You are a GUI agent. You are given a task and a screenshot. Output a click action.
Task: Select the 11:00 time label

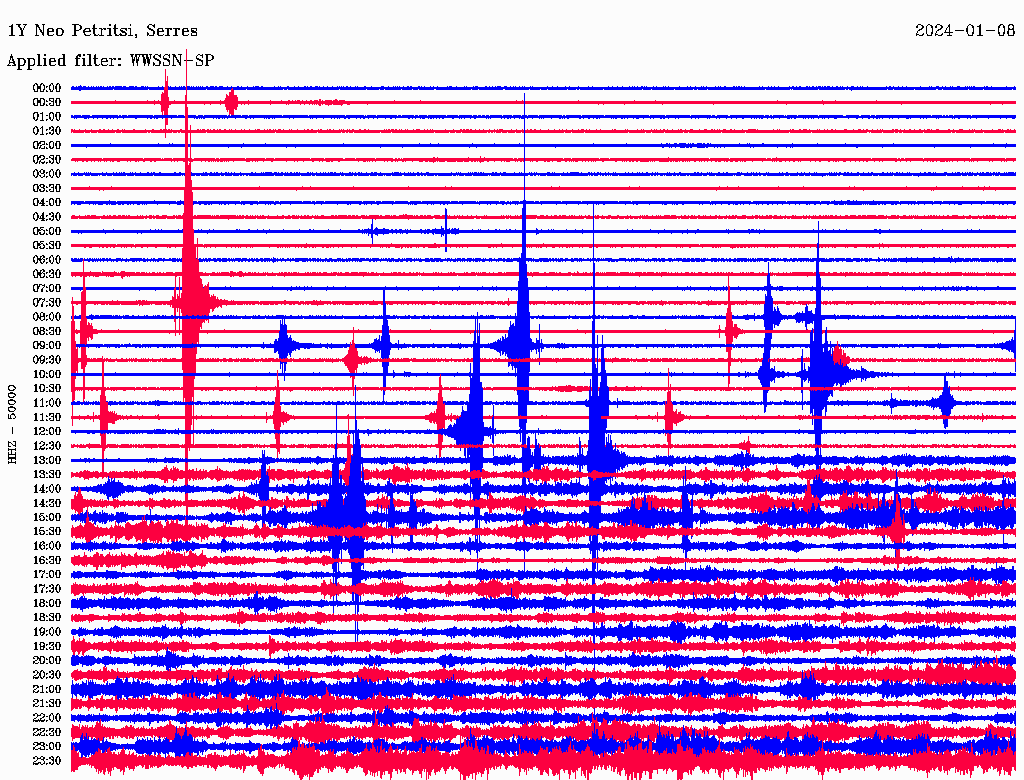click(x=47, y=402)
